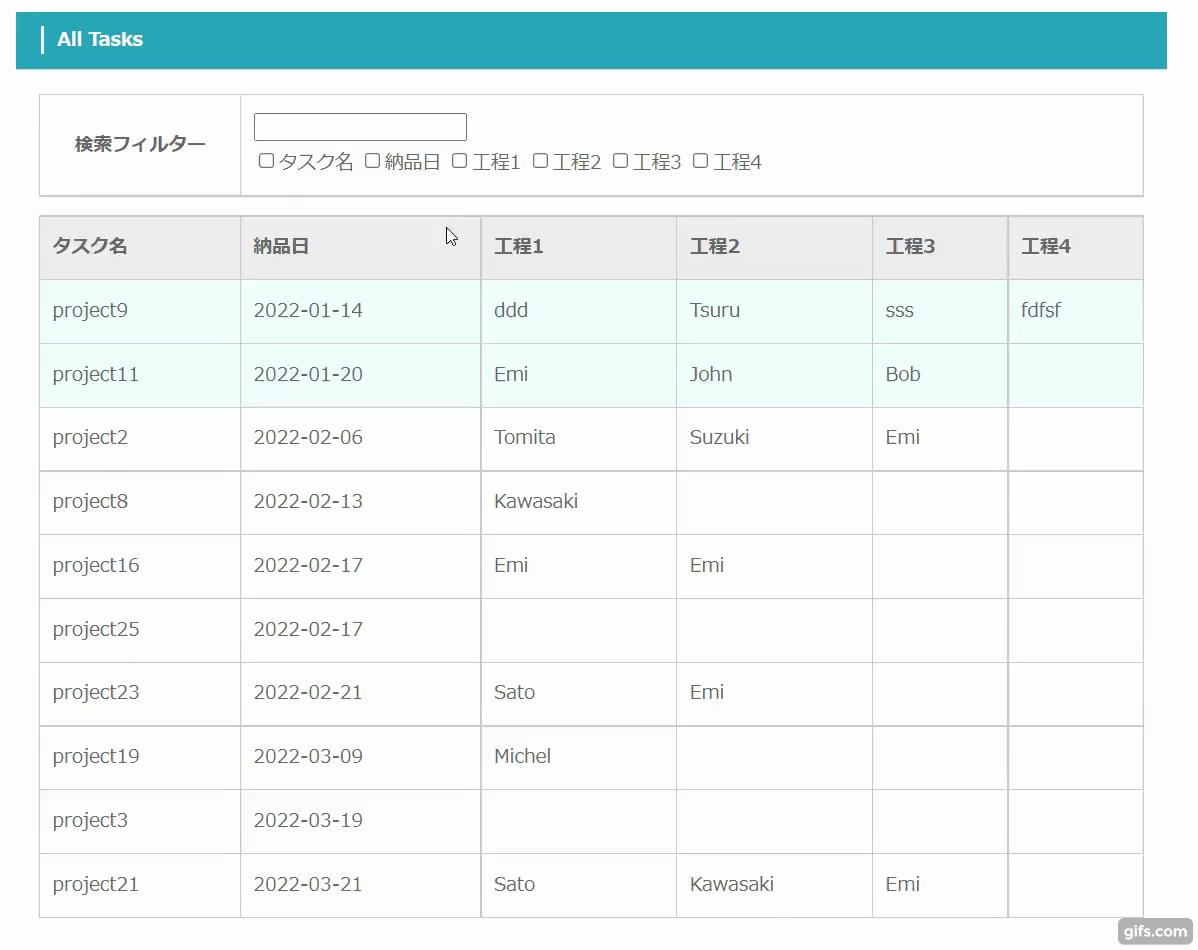Click the 工程4 column header
The width and height of the screenshot is (1198, 950).
(x=1076, y=247)
